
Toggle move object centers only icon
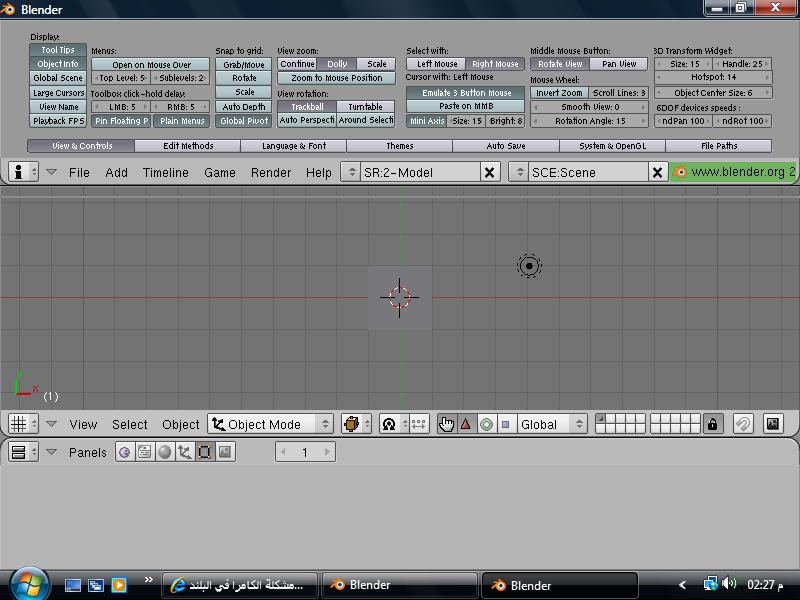[418, 424]
